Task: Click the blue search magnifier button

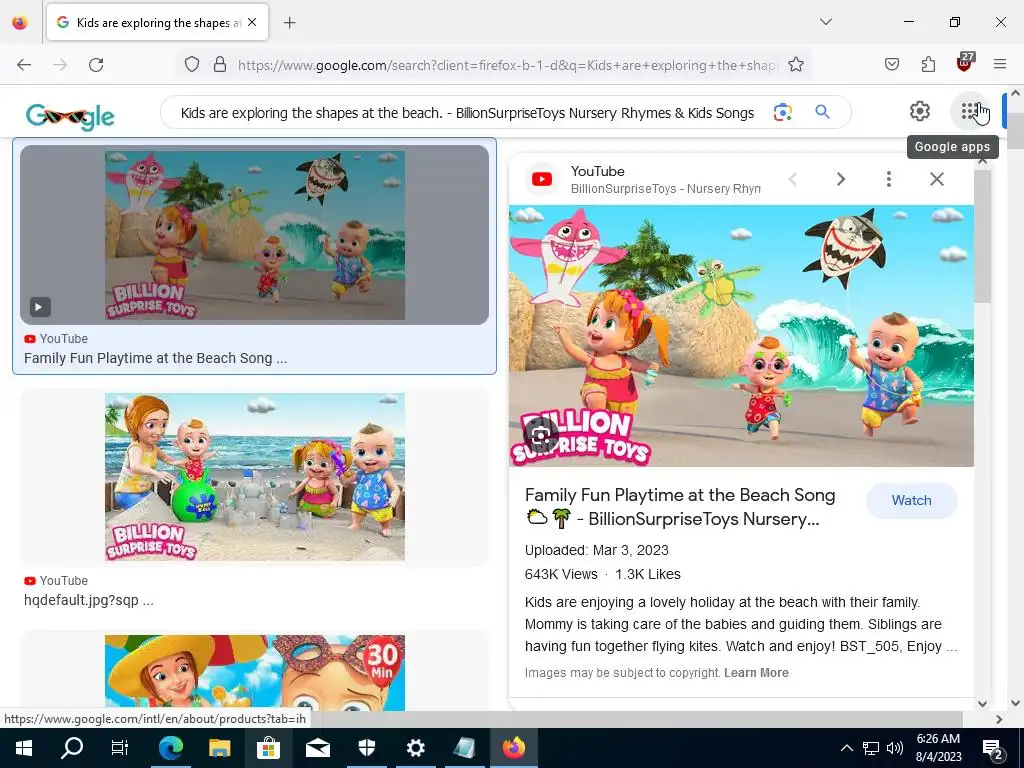Action: tap(822, 112)
